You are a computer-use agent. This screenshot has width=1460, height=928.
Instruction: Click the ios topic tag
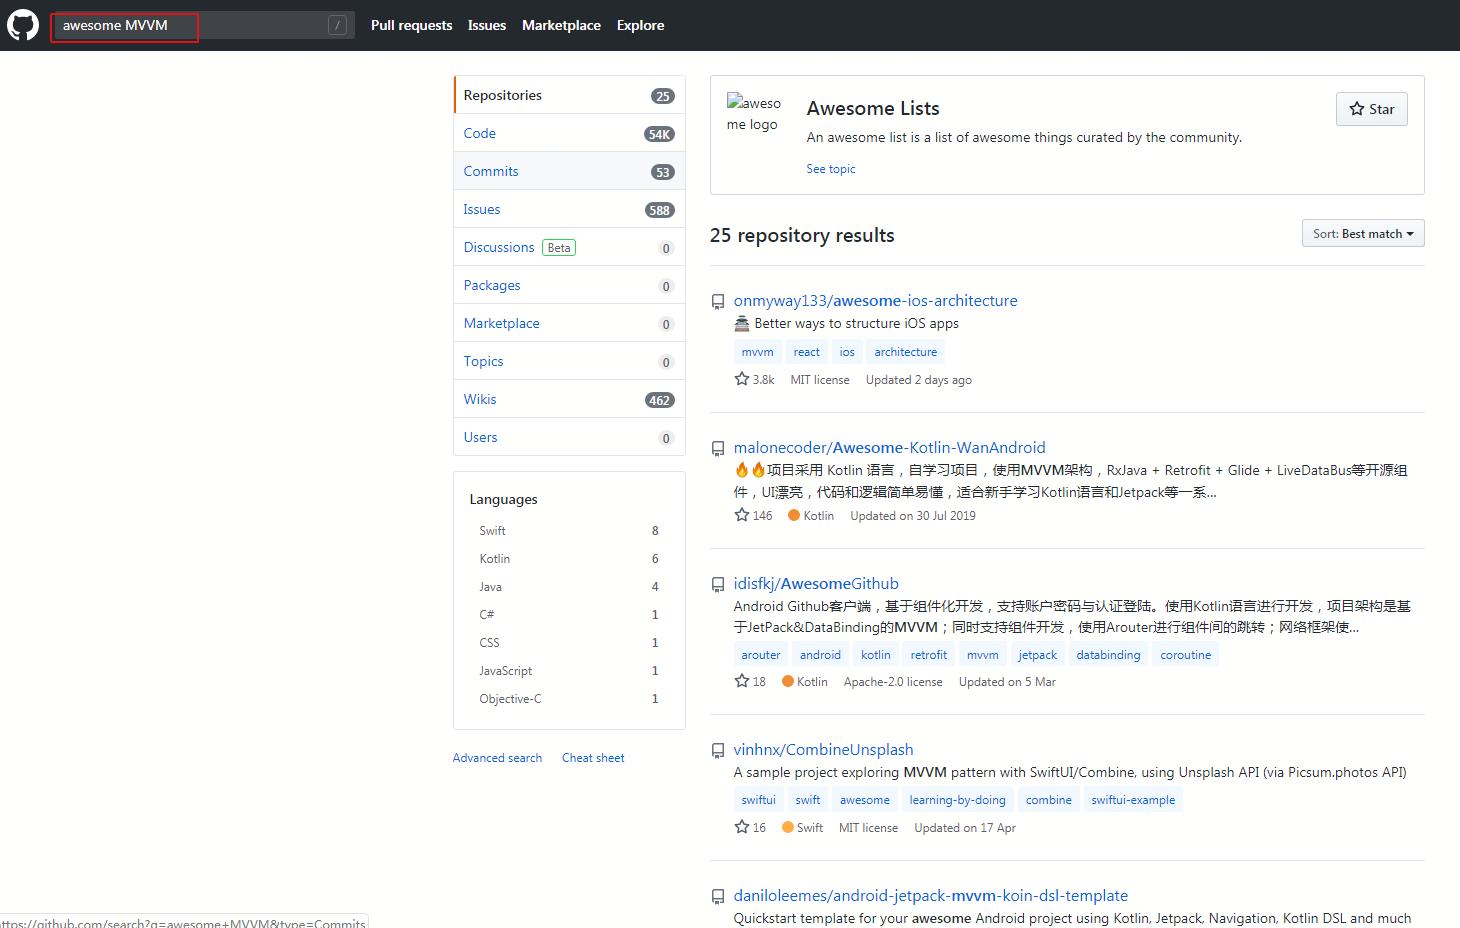(x=847, y=352)
